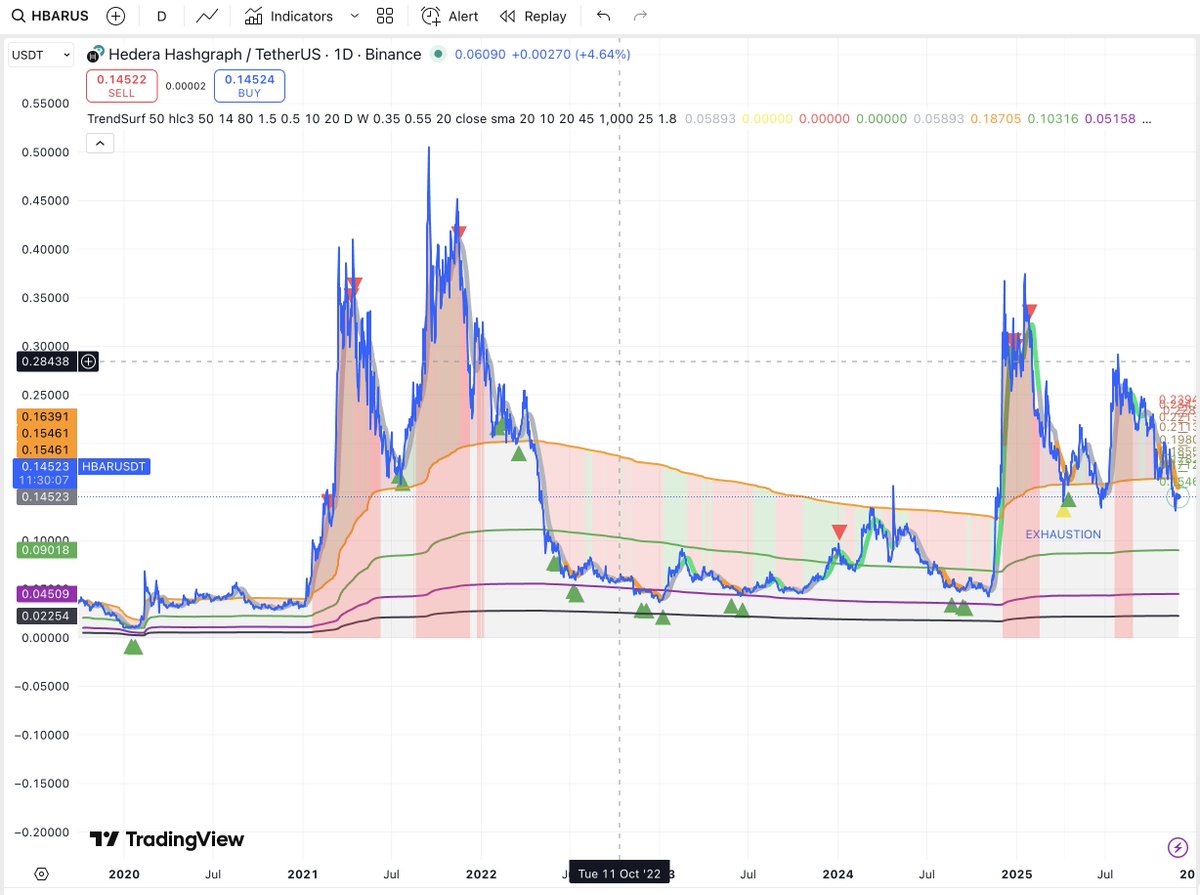The width and height of the screenshot is (1200, 895).
Task: Click the quick actions lightning icon
Action: coord(1176,848)
